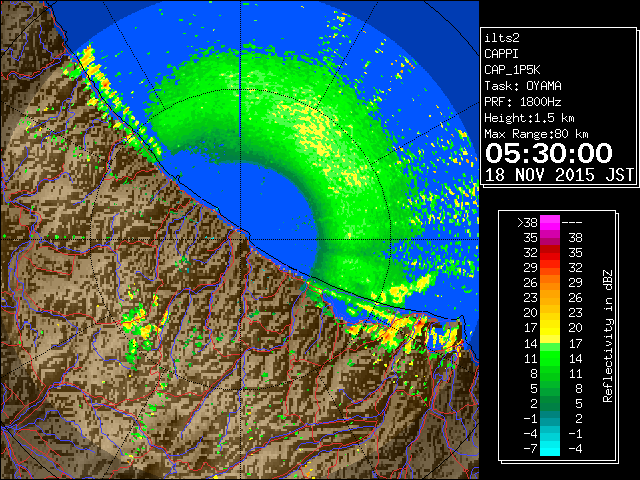This screenshot has width=640, height=480.
Task: Click the >38 legend label
Action: pyautogui.click(x=527, y=223)
